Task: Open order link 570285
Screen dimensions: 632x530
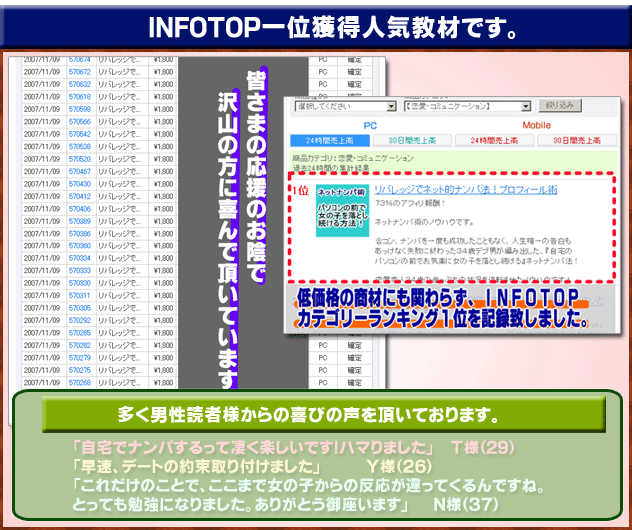Action: pyautogui.click(x=79, y=333)
